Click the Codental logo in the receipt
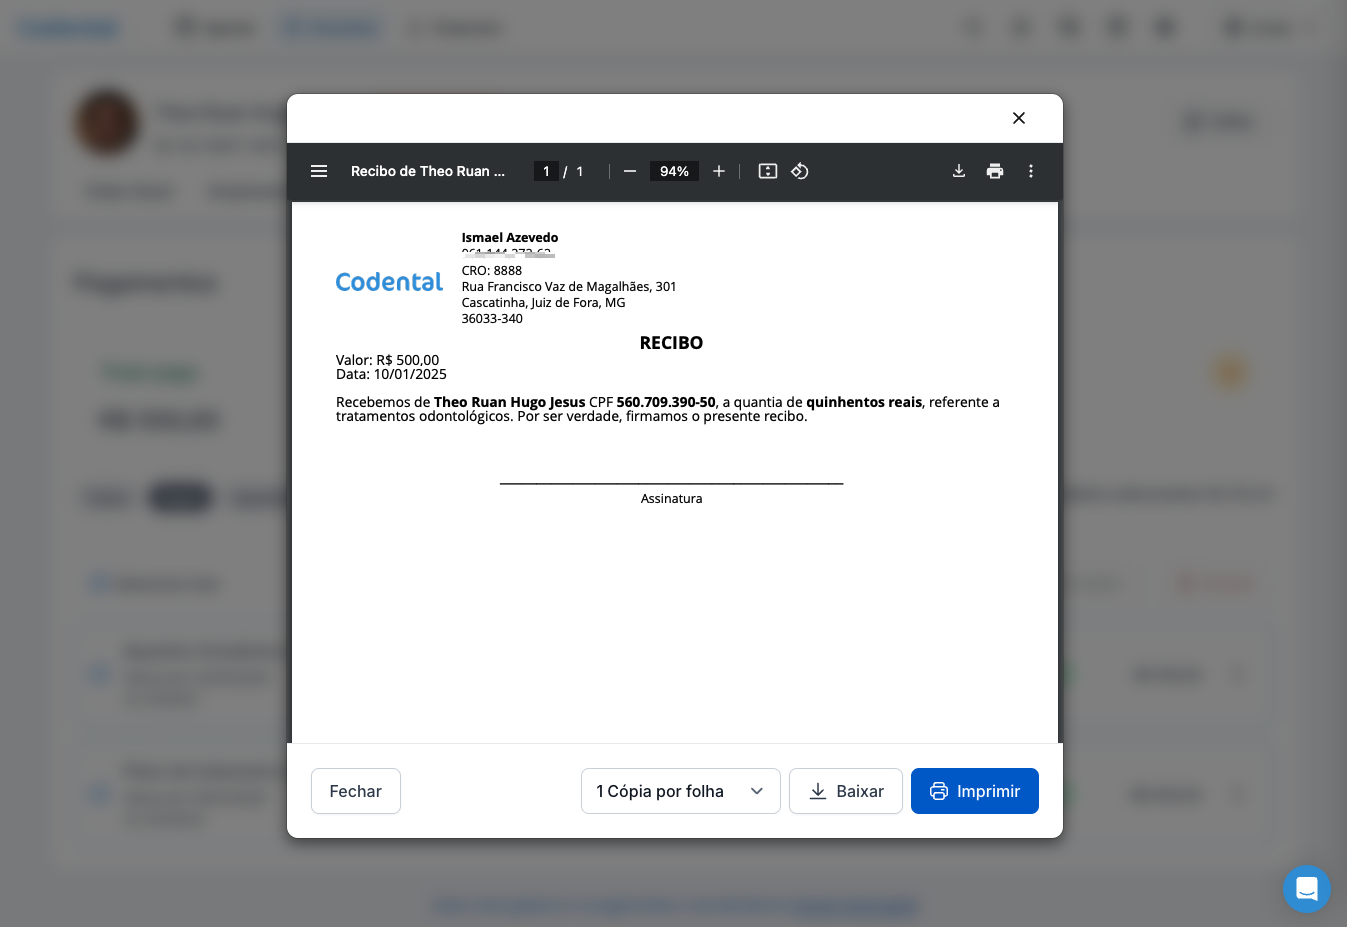This screenshot has width=1347, height=927. tap(389, 282)
